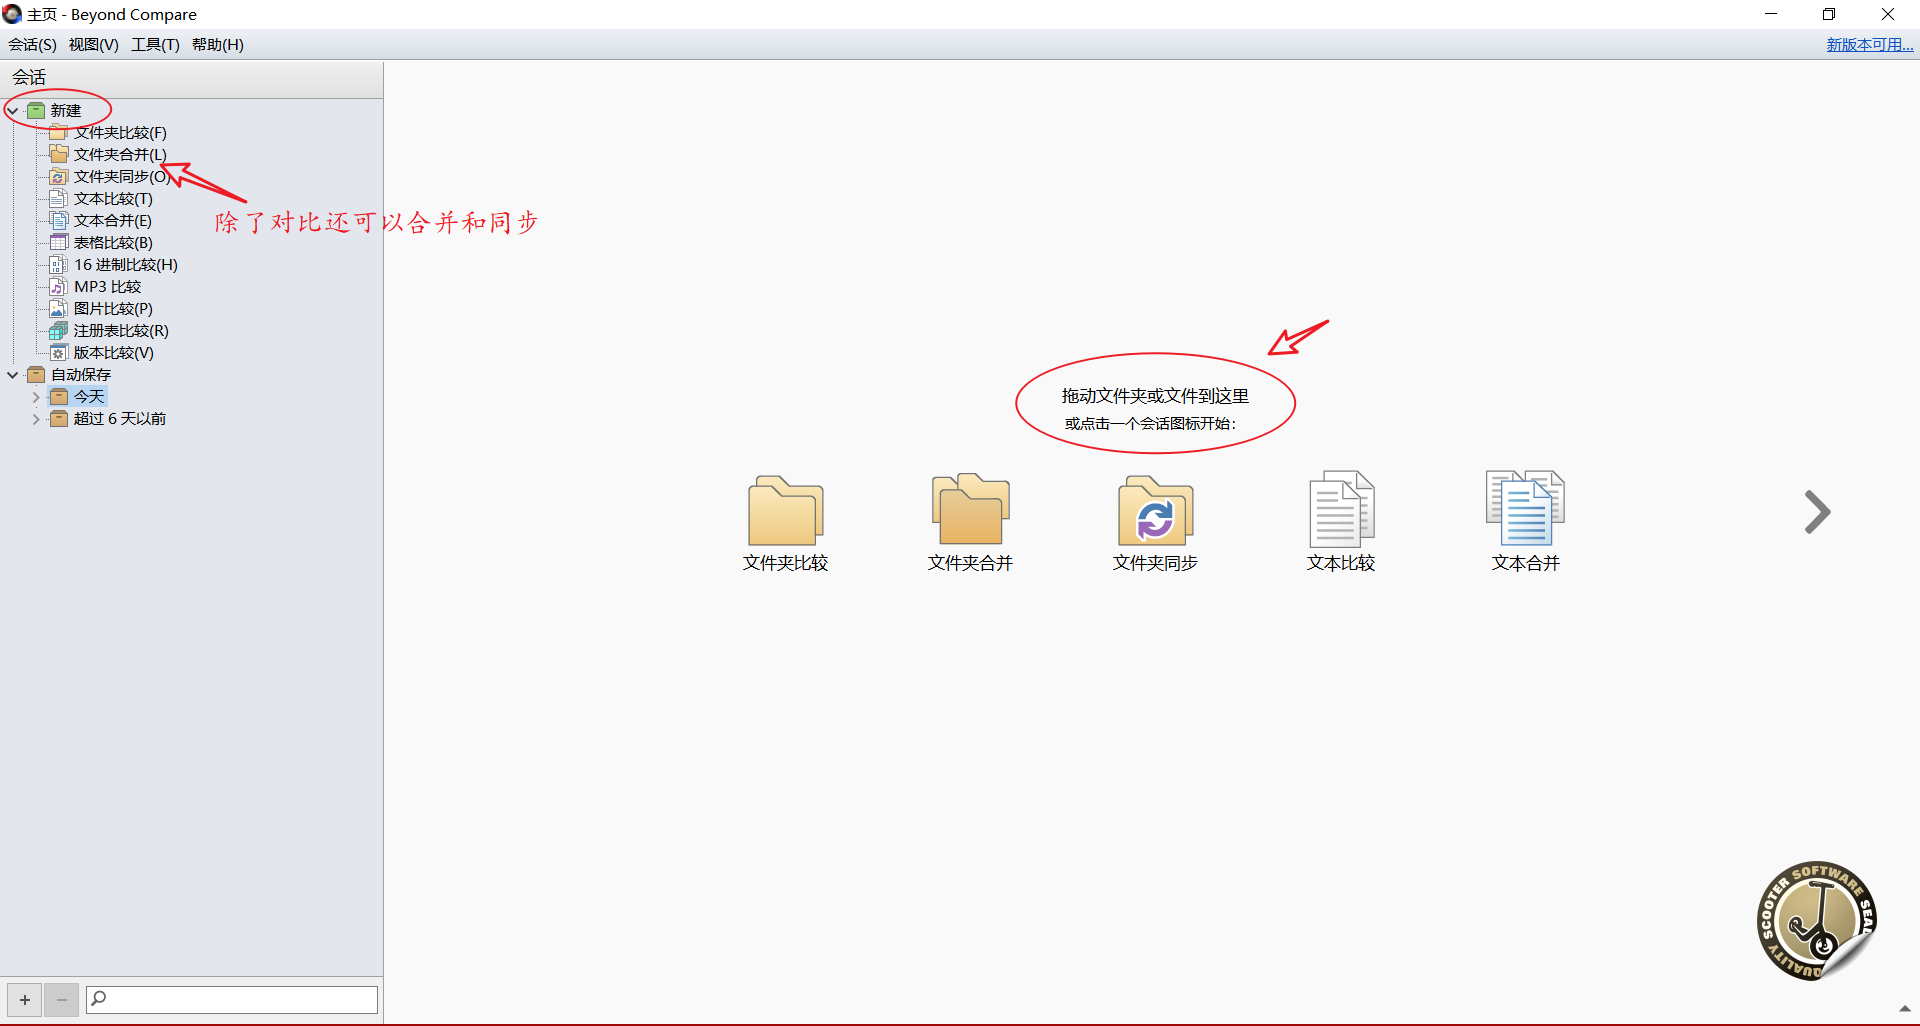Expand the 今天 tree node
This screenshot has width=1920, height=1026.
36,397
